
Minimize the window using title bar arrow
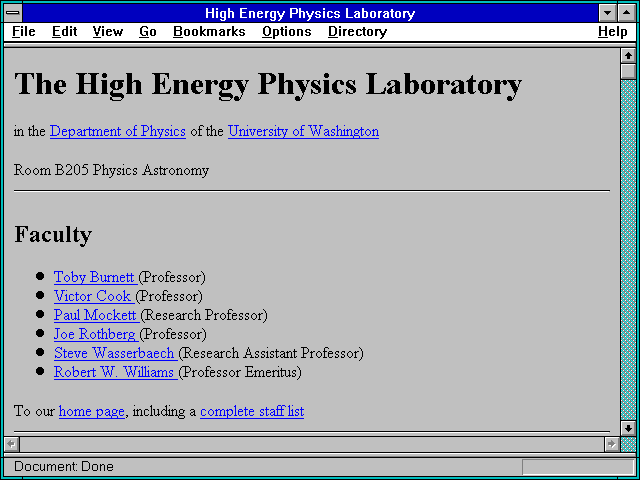point(607,13)
